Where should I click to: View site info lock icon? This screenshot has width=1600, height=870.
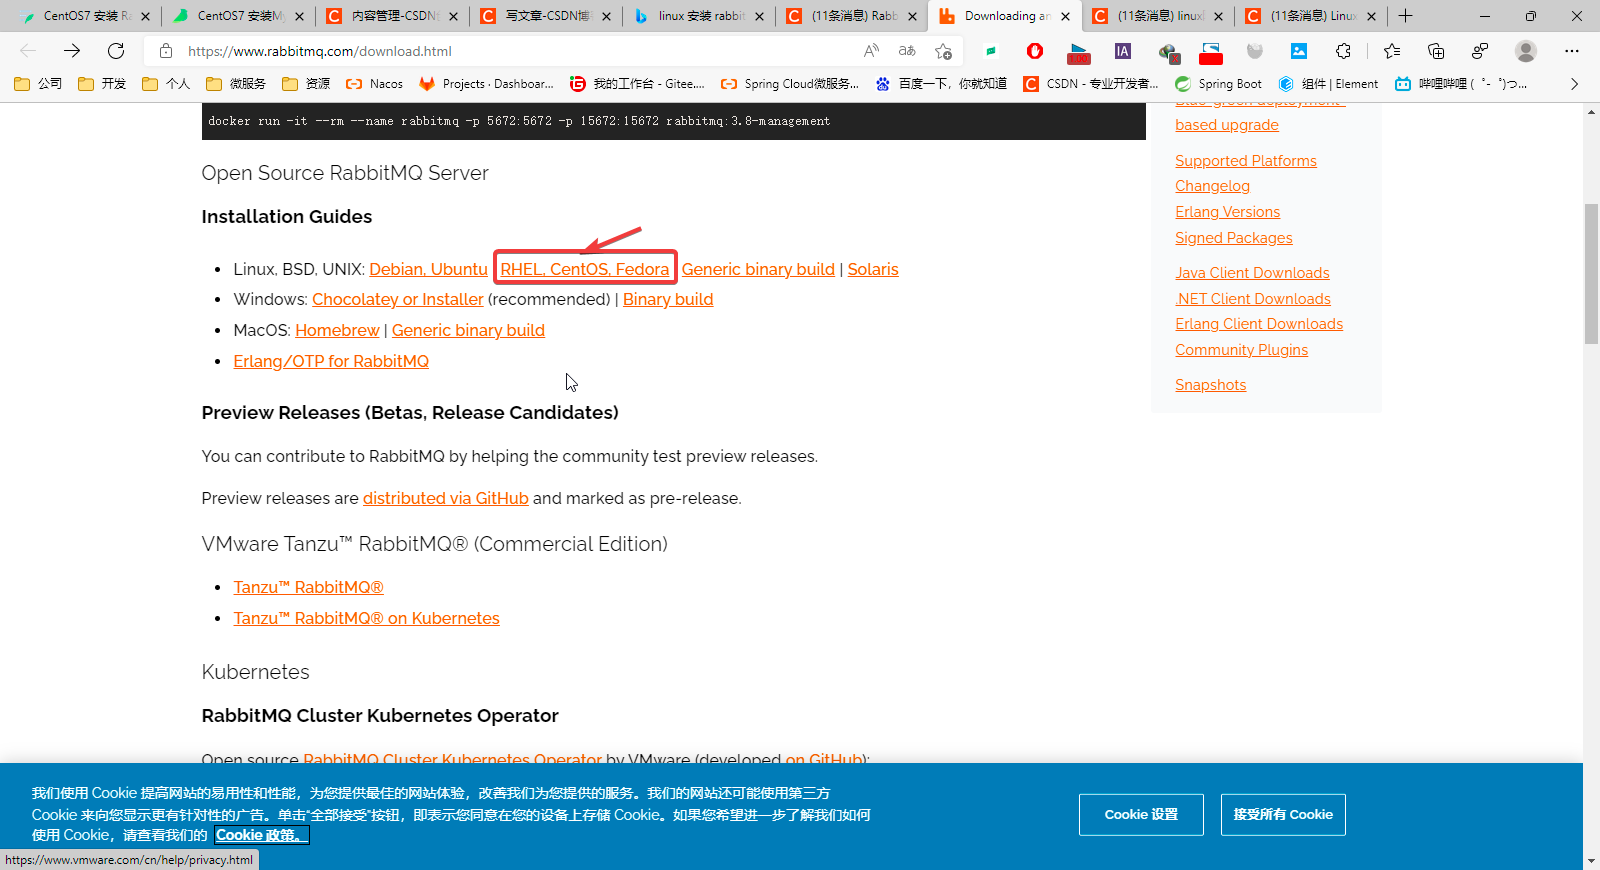[x=166, y=51]
